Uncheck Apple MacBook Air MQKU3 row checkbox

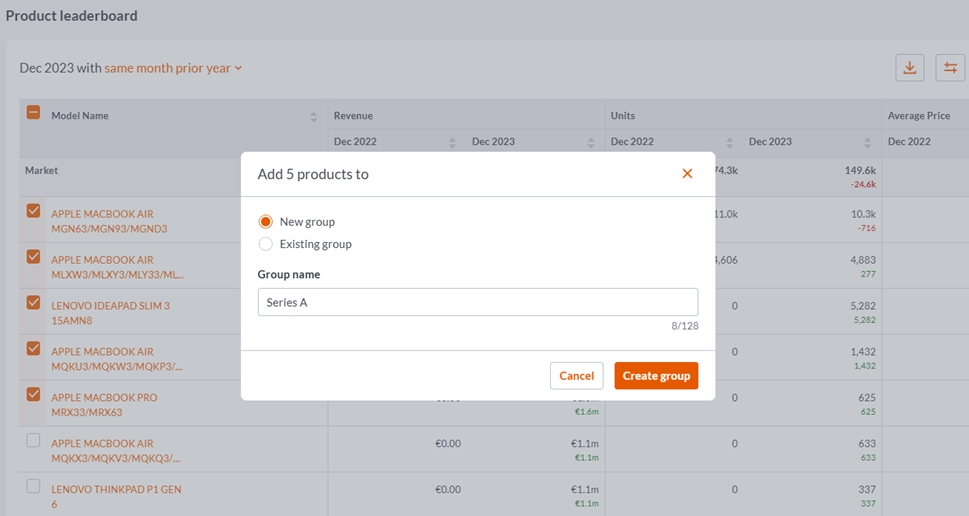click(x=33, y=349)
